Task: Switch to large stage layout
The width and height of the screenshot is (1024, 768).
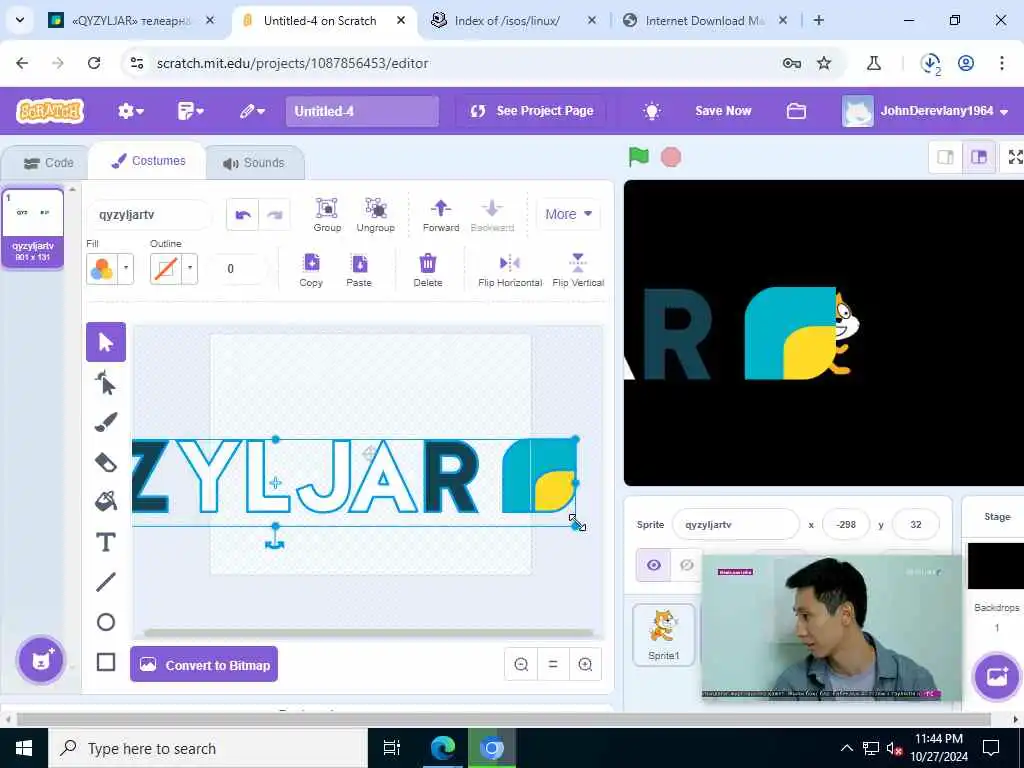Action: [979, 157]
